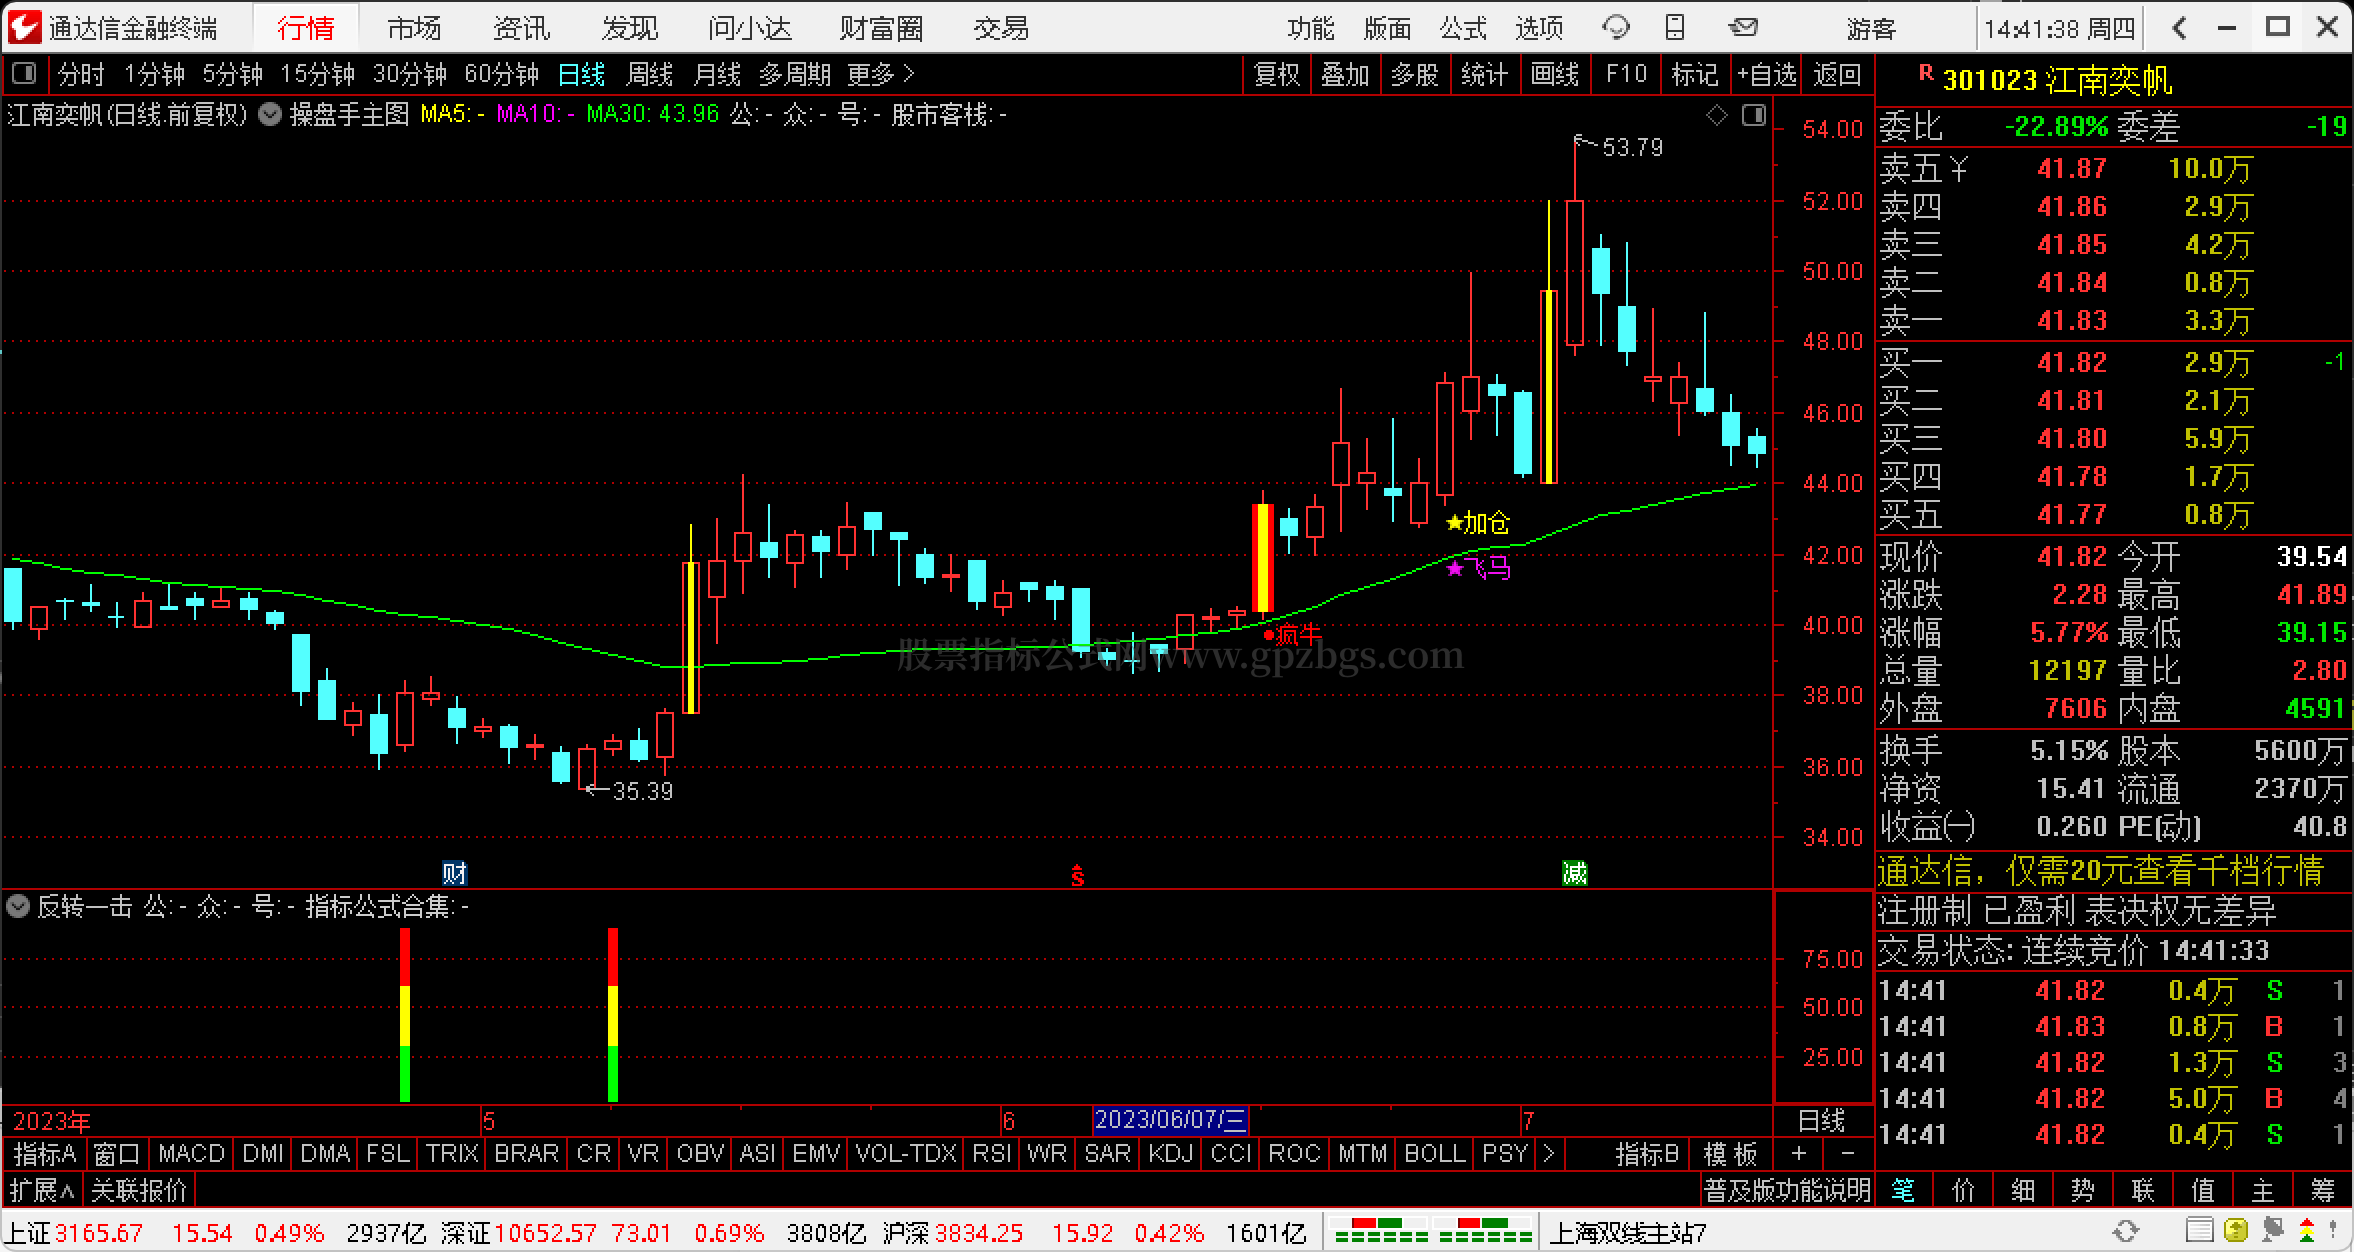Toggle the chart panel layout icon beside the diamond
The height and width of the screenshot is (1252, 2354).
[1753, 116]
